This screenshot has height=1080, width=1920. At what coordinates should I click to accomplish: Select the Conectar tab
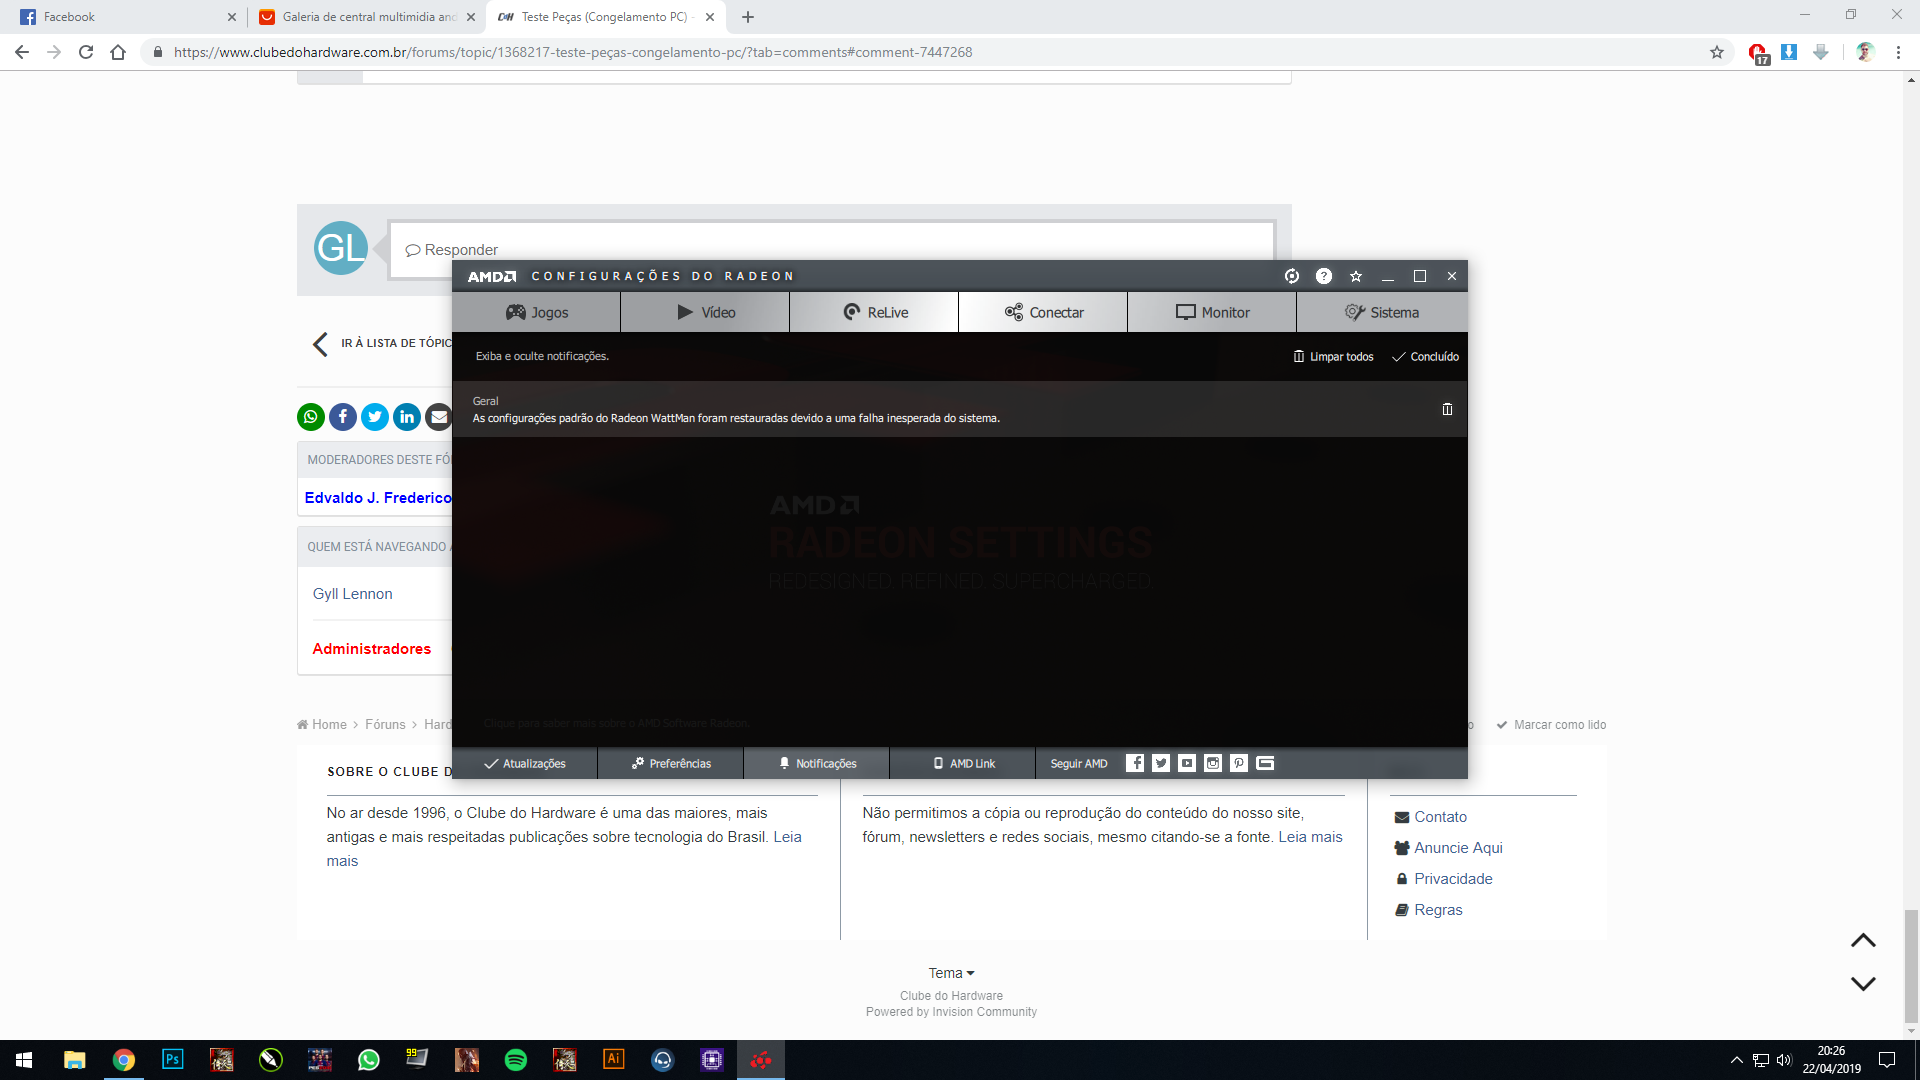(1043, 312)
